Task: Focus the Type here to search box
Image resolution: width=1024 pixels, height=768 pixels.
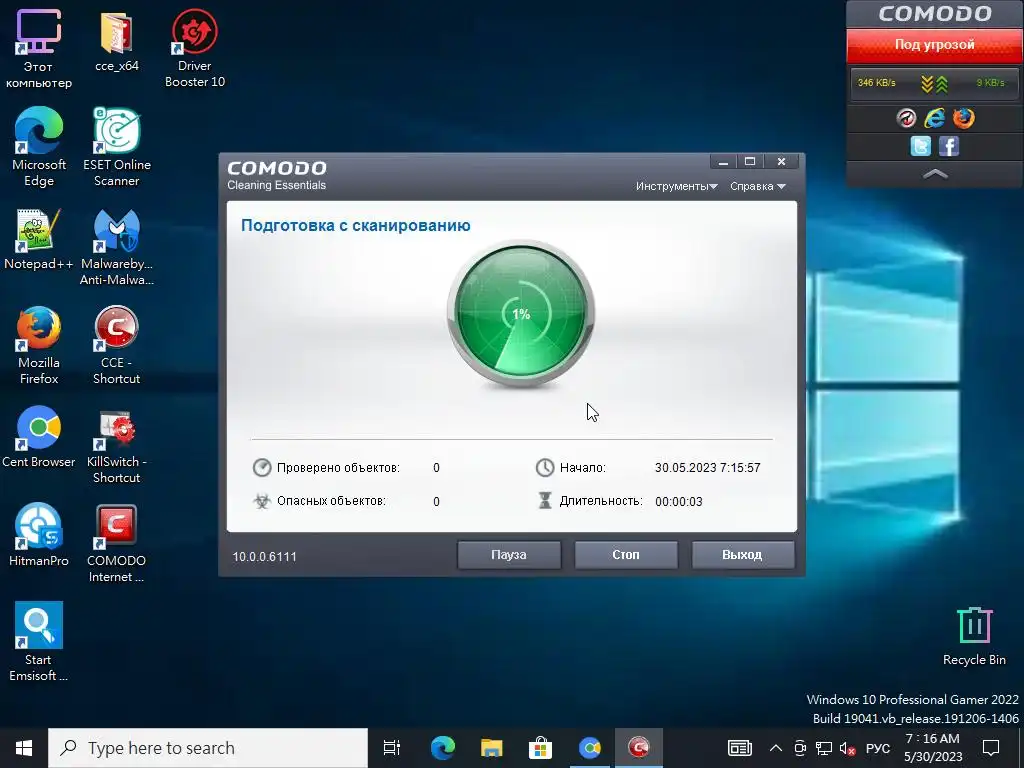Action: (x=208, y=748)
